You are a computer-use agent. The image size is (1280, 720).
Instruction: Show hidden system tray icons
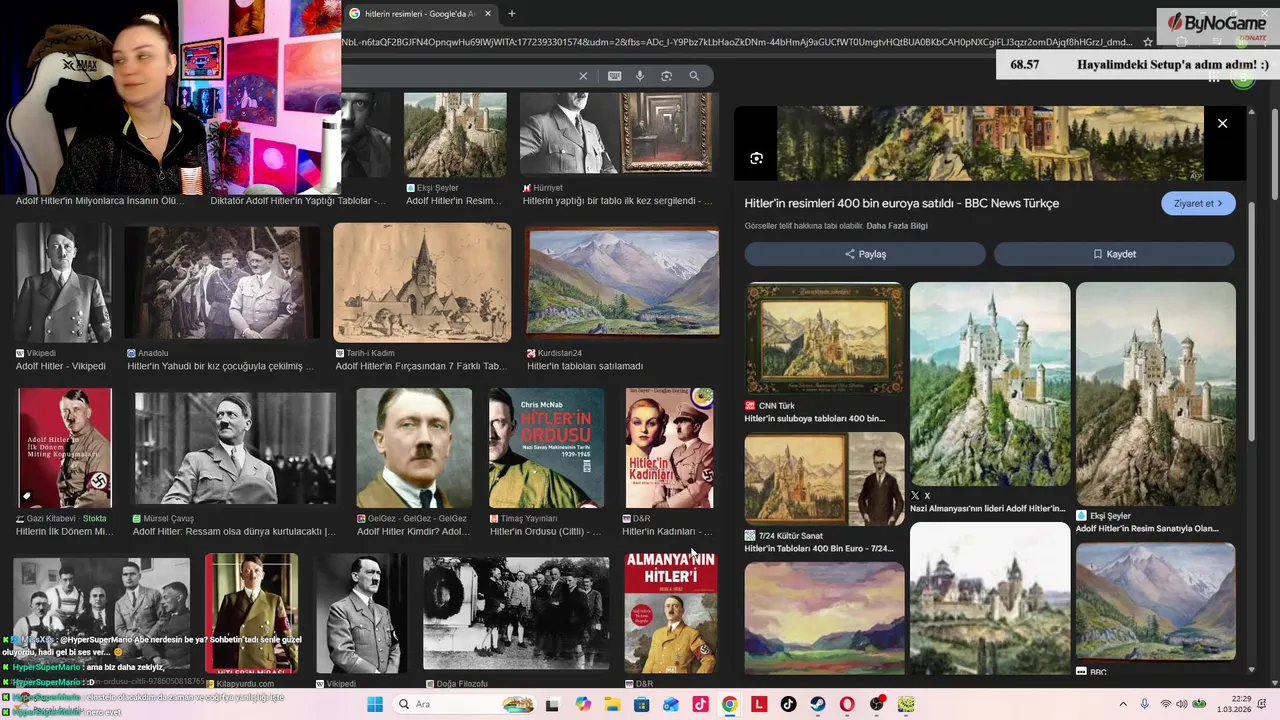[x=1122, y=704]
